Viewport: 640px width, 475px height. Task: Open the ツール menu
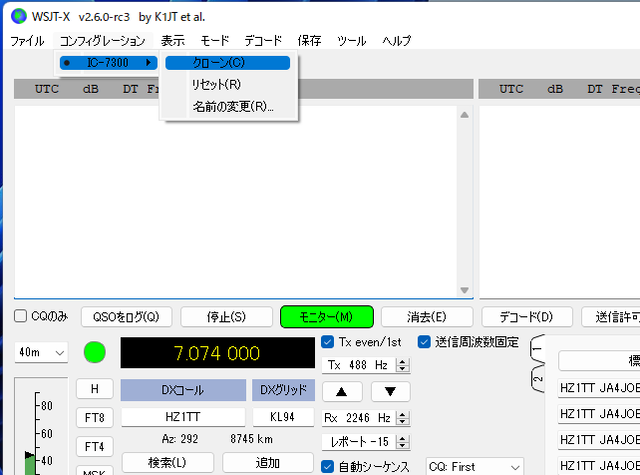[x=351, y=41]
